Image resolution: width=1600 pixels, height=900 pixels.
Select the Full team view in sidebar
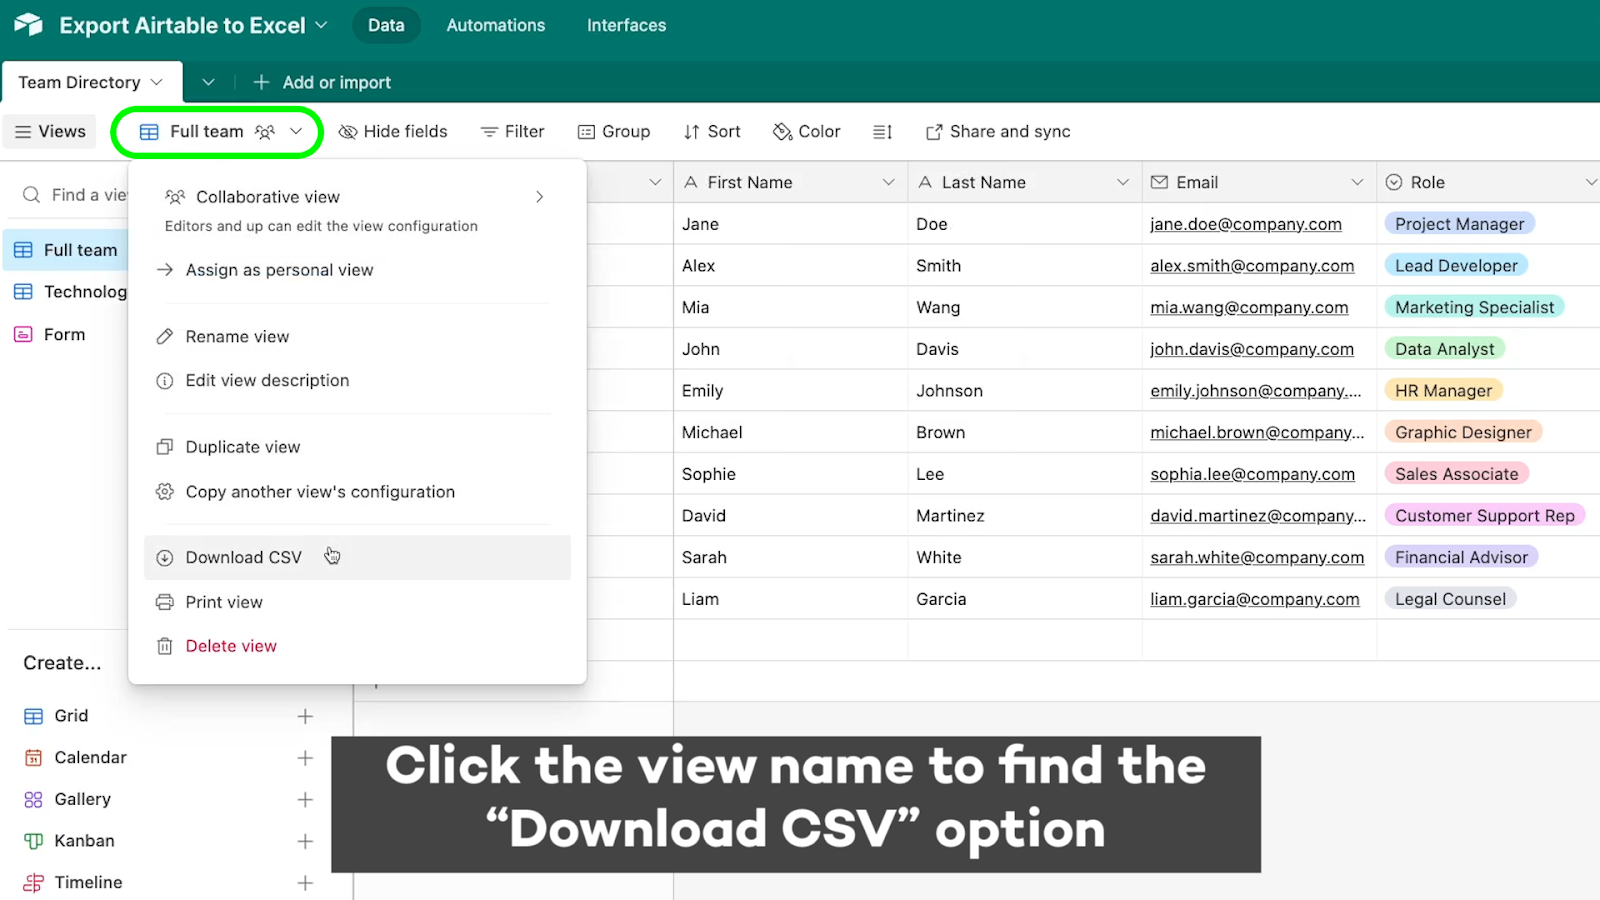click(x=66, y=250)
